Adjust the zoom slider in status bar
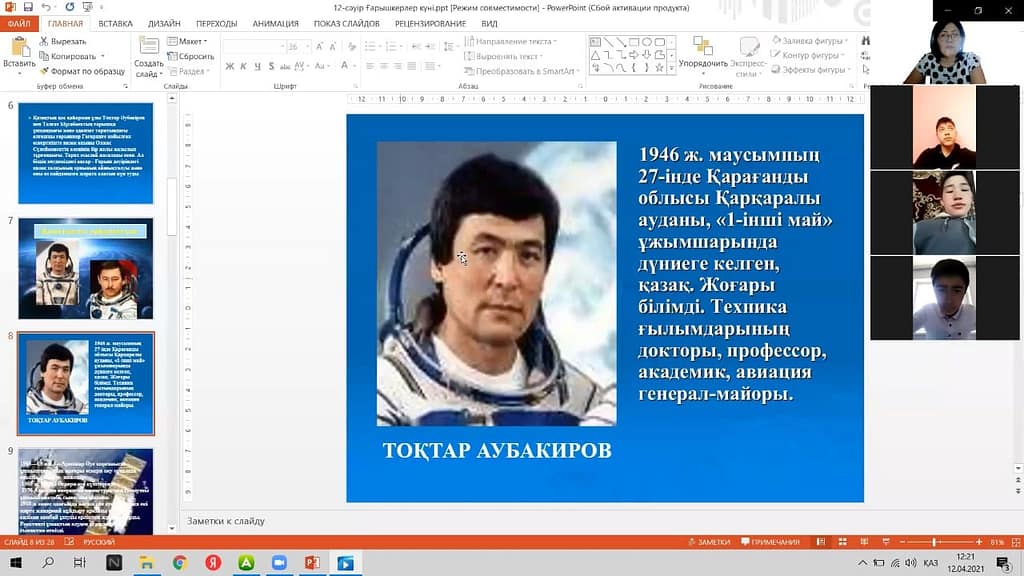1024x576 pixels. coord(934,542)
